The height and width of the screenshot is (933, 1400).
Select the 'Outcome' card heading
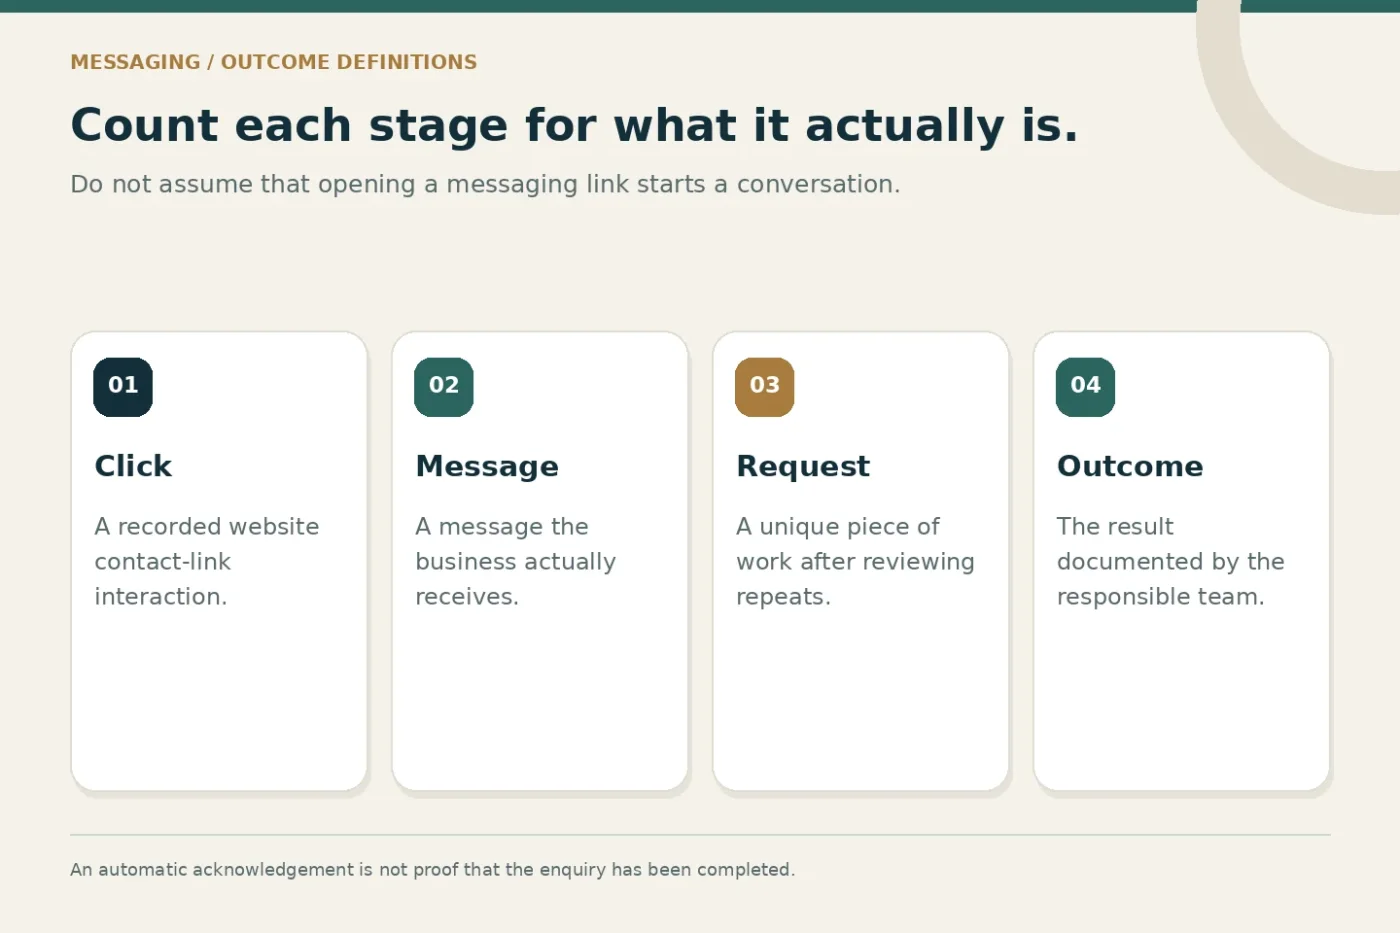[x=1130, y=466]
